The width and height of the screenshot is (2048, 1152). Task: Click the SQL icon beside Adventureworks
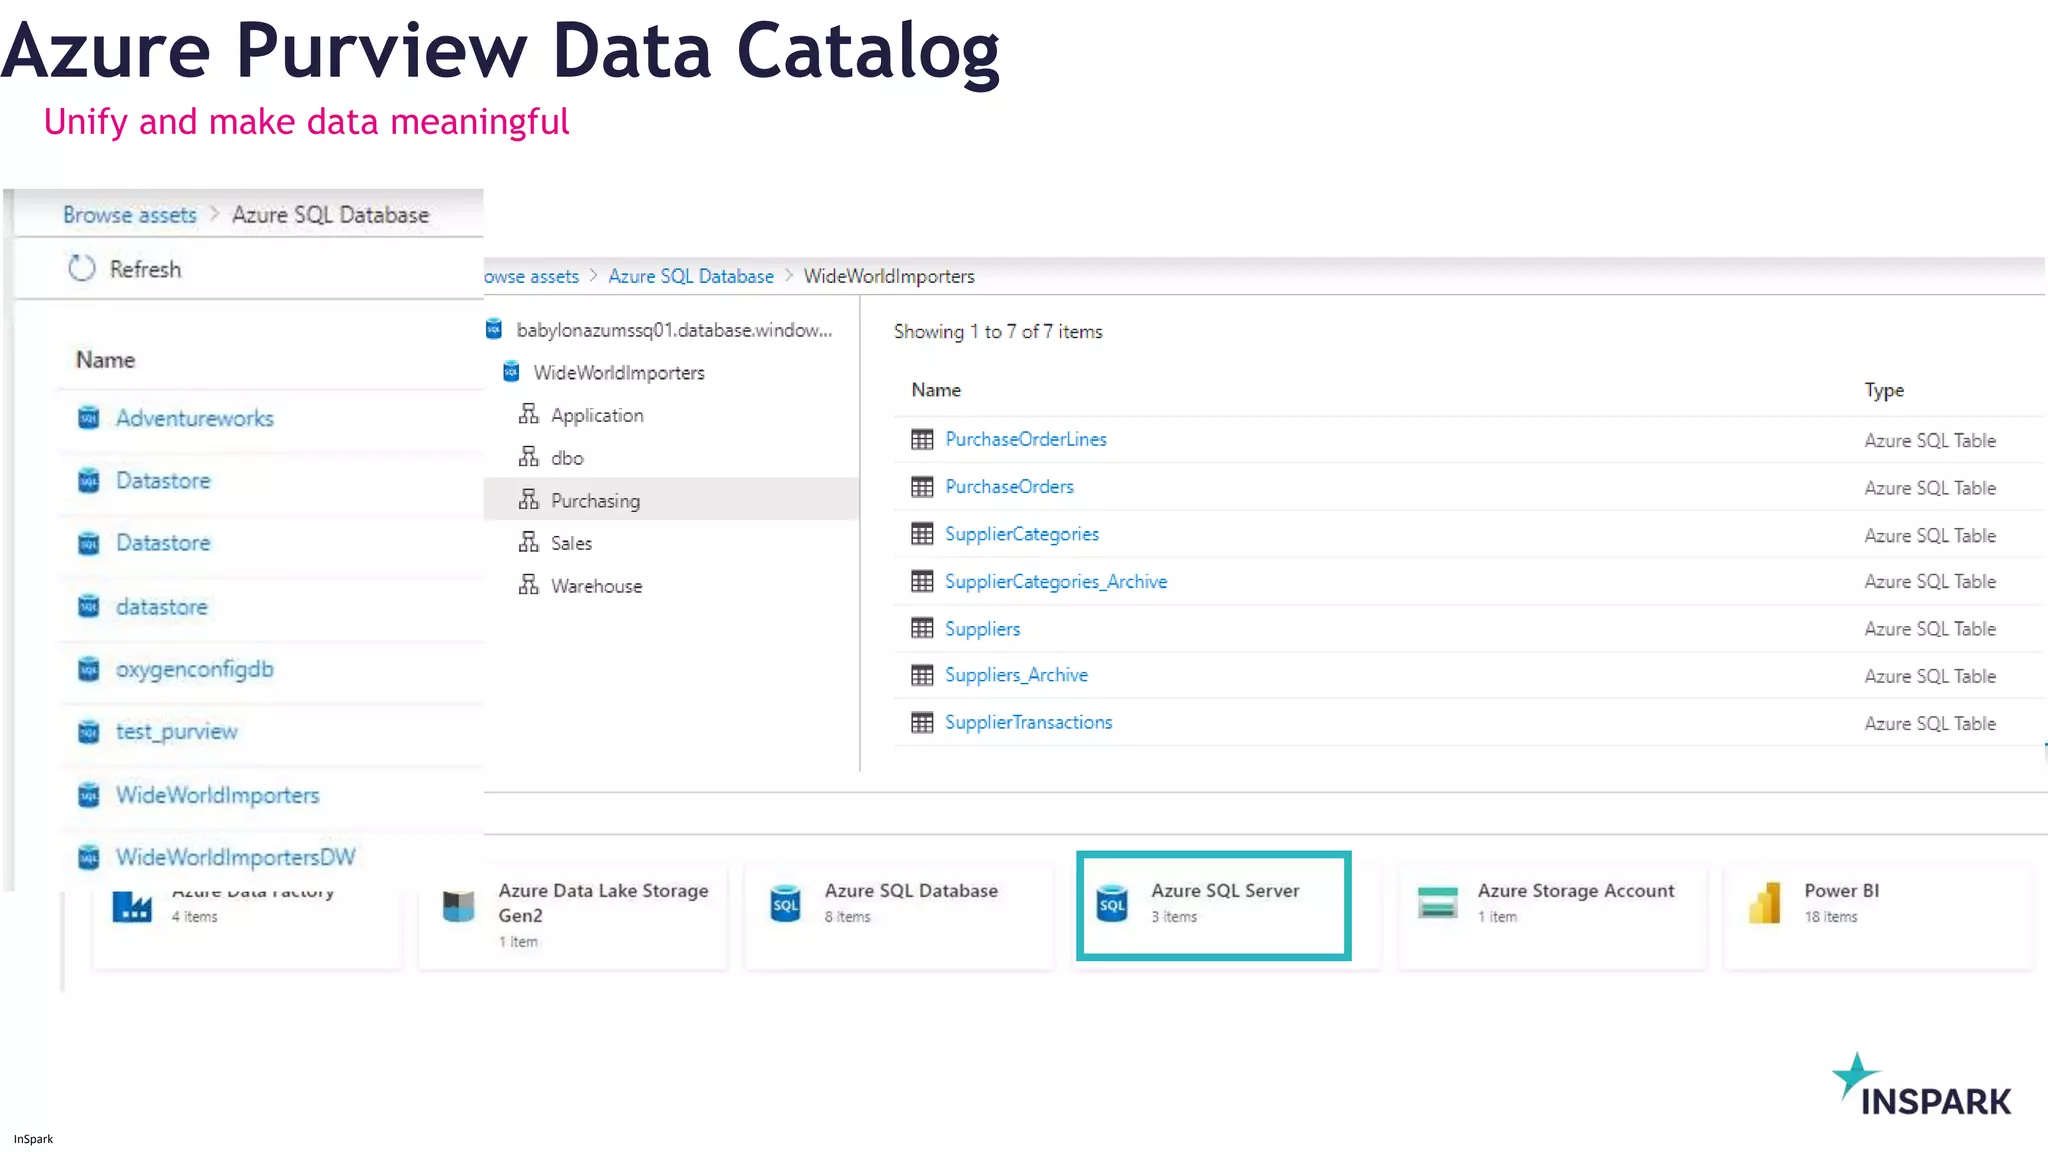pos(89,418)
